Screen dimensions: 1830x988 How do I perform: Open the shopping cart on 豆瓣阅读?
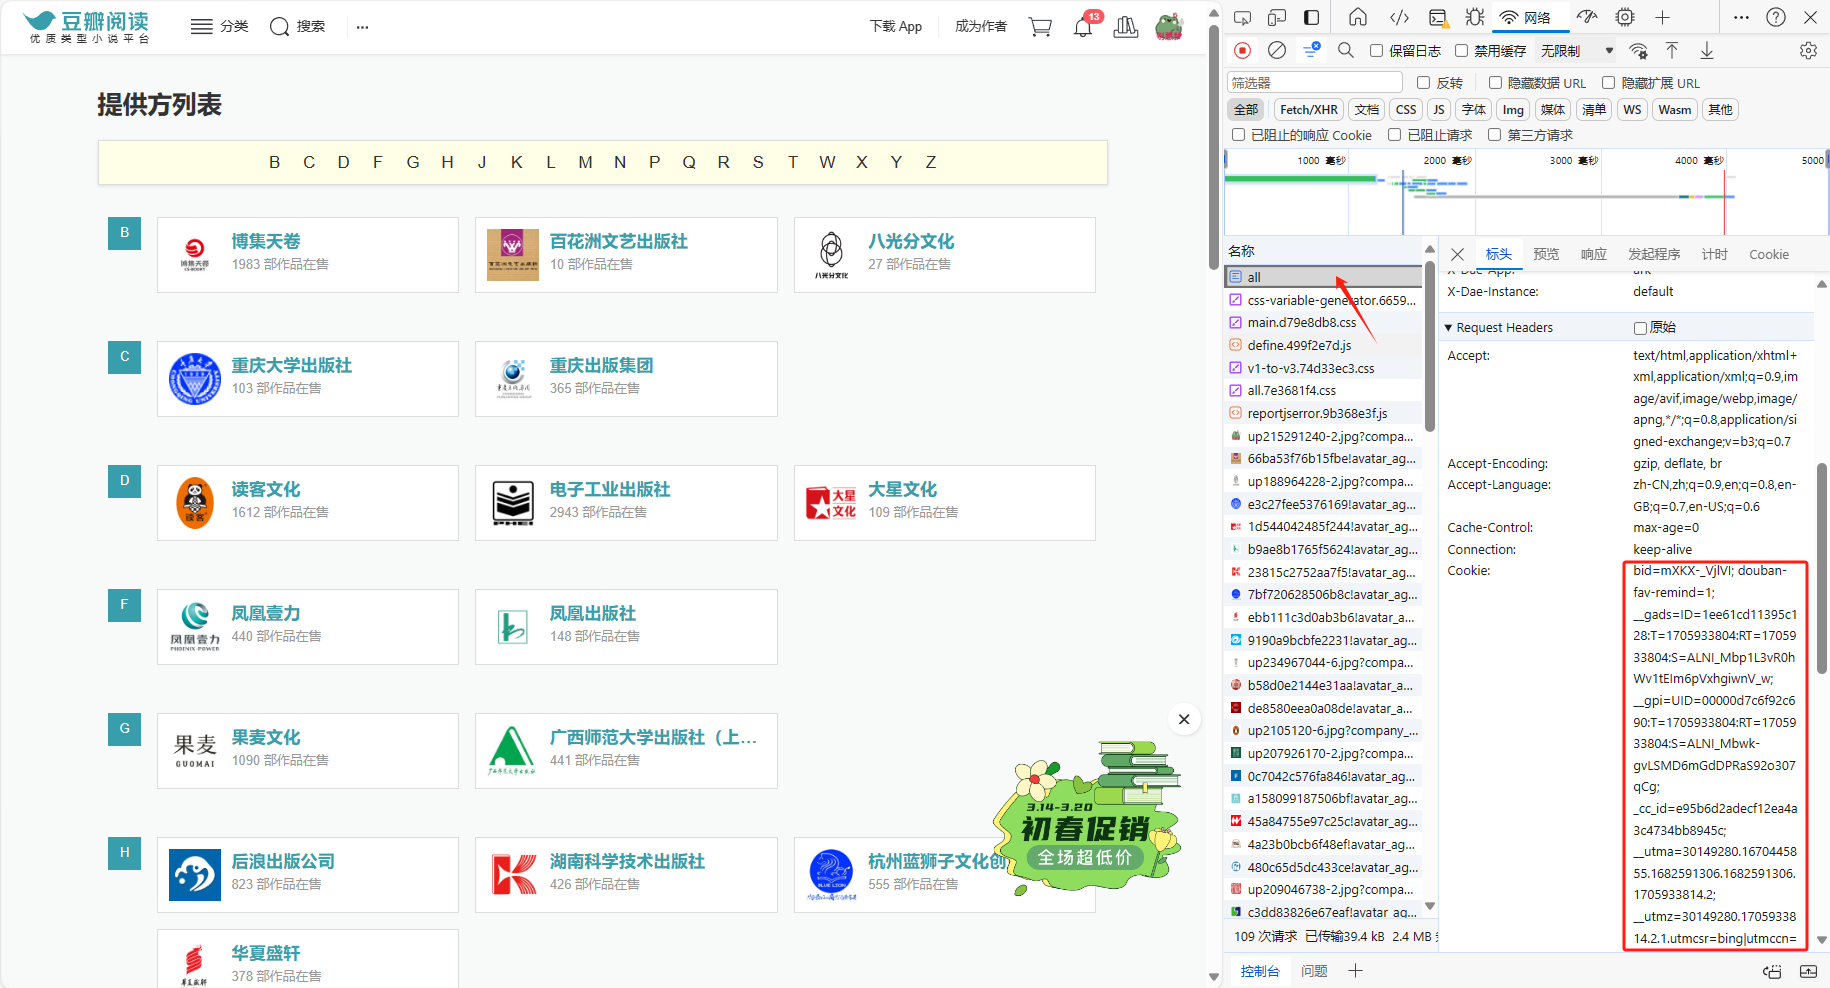point(1040,27)
